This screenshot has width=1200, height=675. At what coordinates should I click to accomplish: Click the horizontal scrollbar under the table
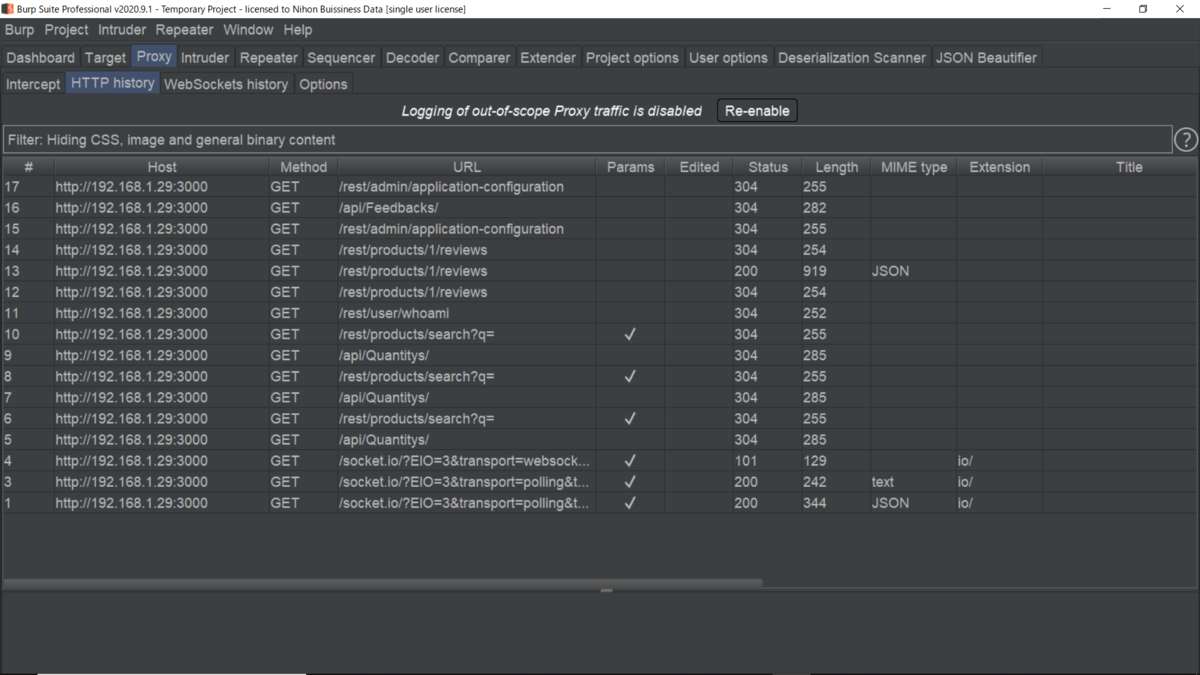click(x=383, y=582)
